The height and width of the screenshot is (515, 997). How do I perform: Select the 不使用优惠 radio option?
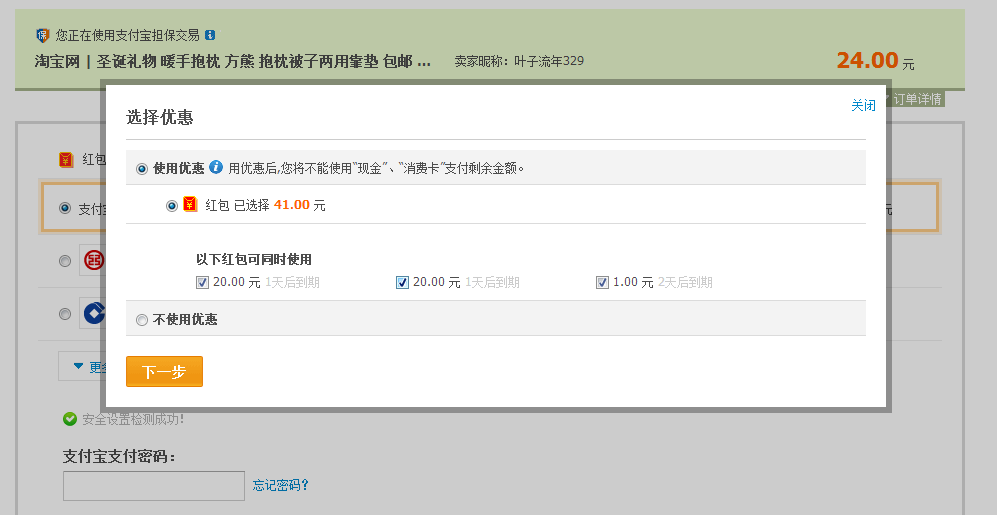[142, 320]
